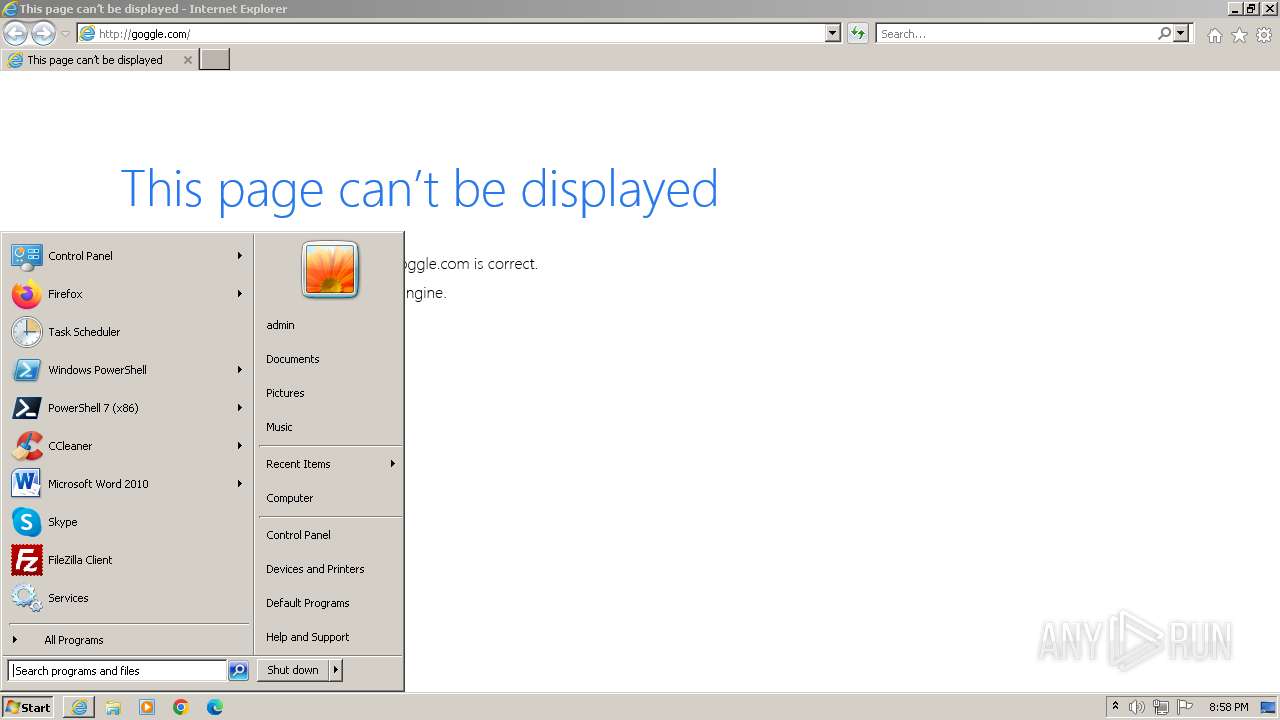Viewport: 1280px width, 720px height.
Task: Launch Google Chrome from taskbar
Action: pos(181,707)
